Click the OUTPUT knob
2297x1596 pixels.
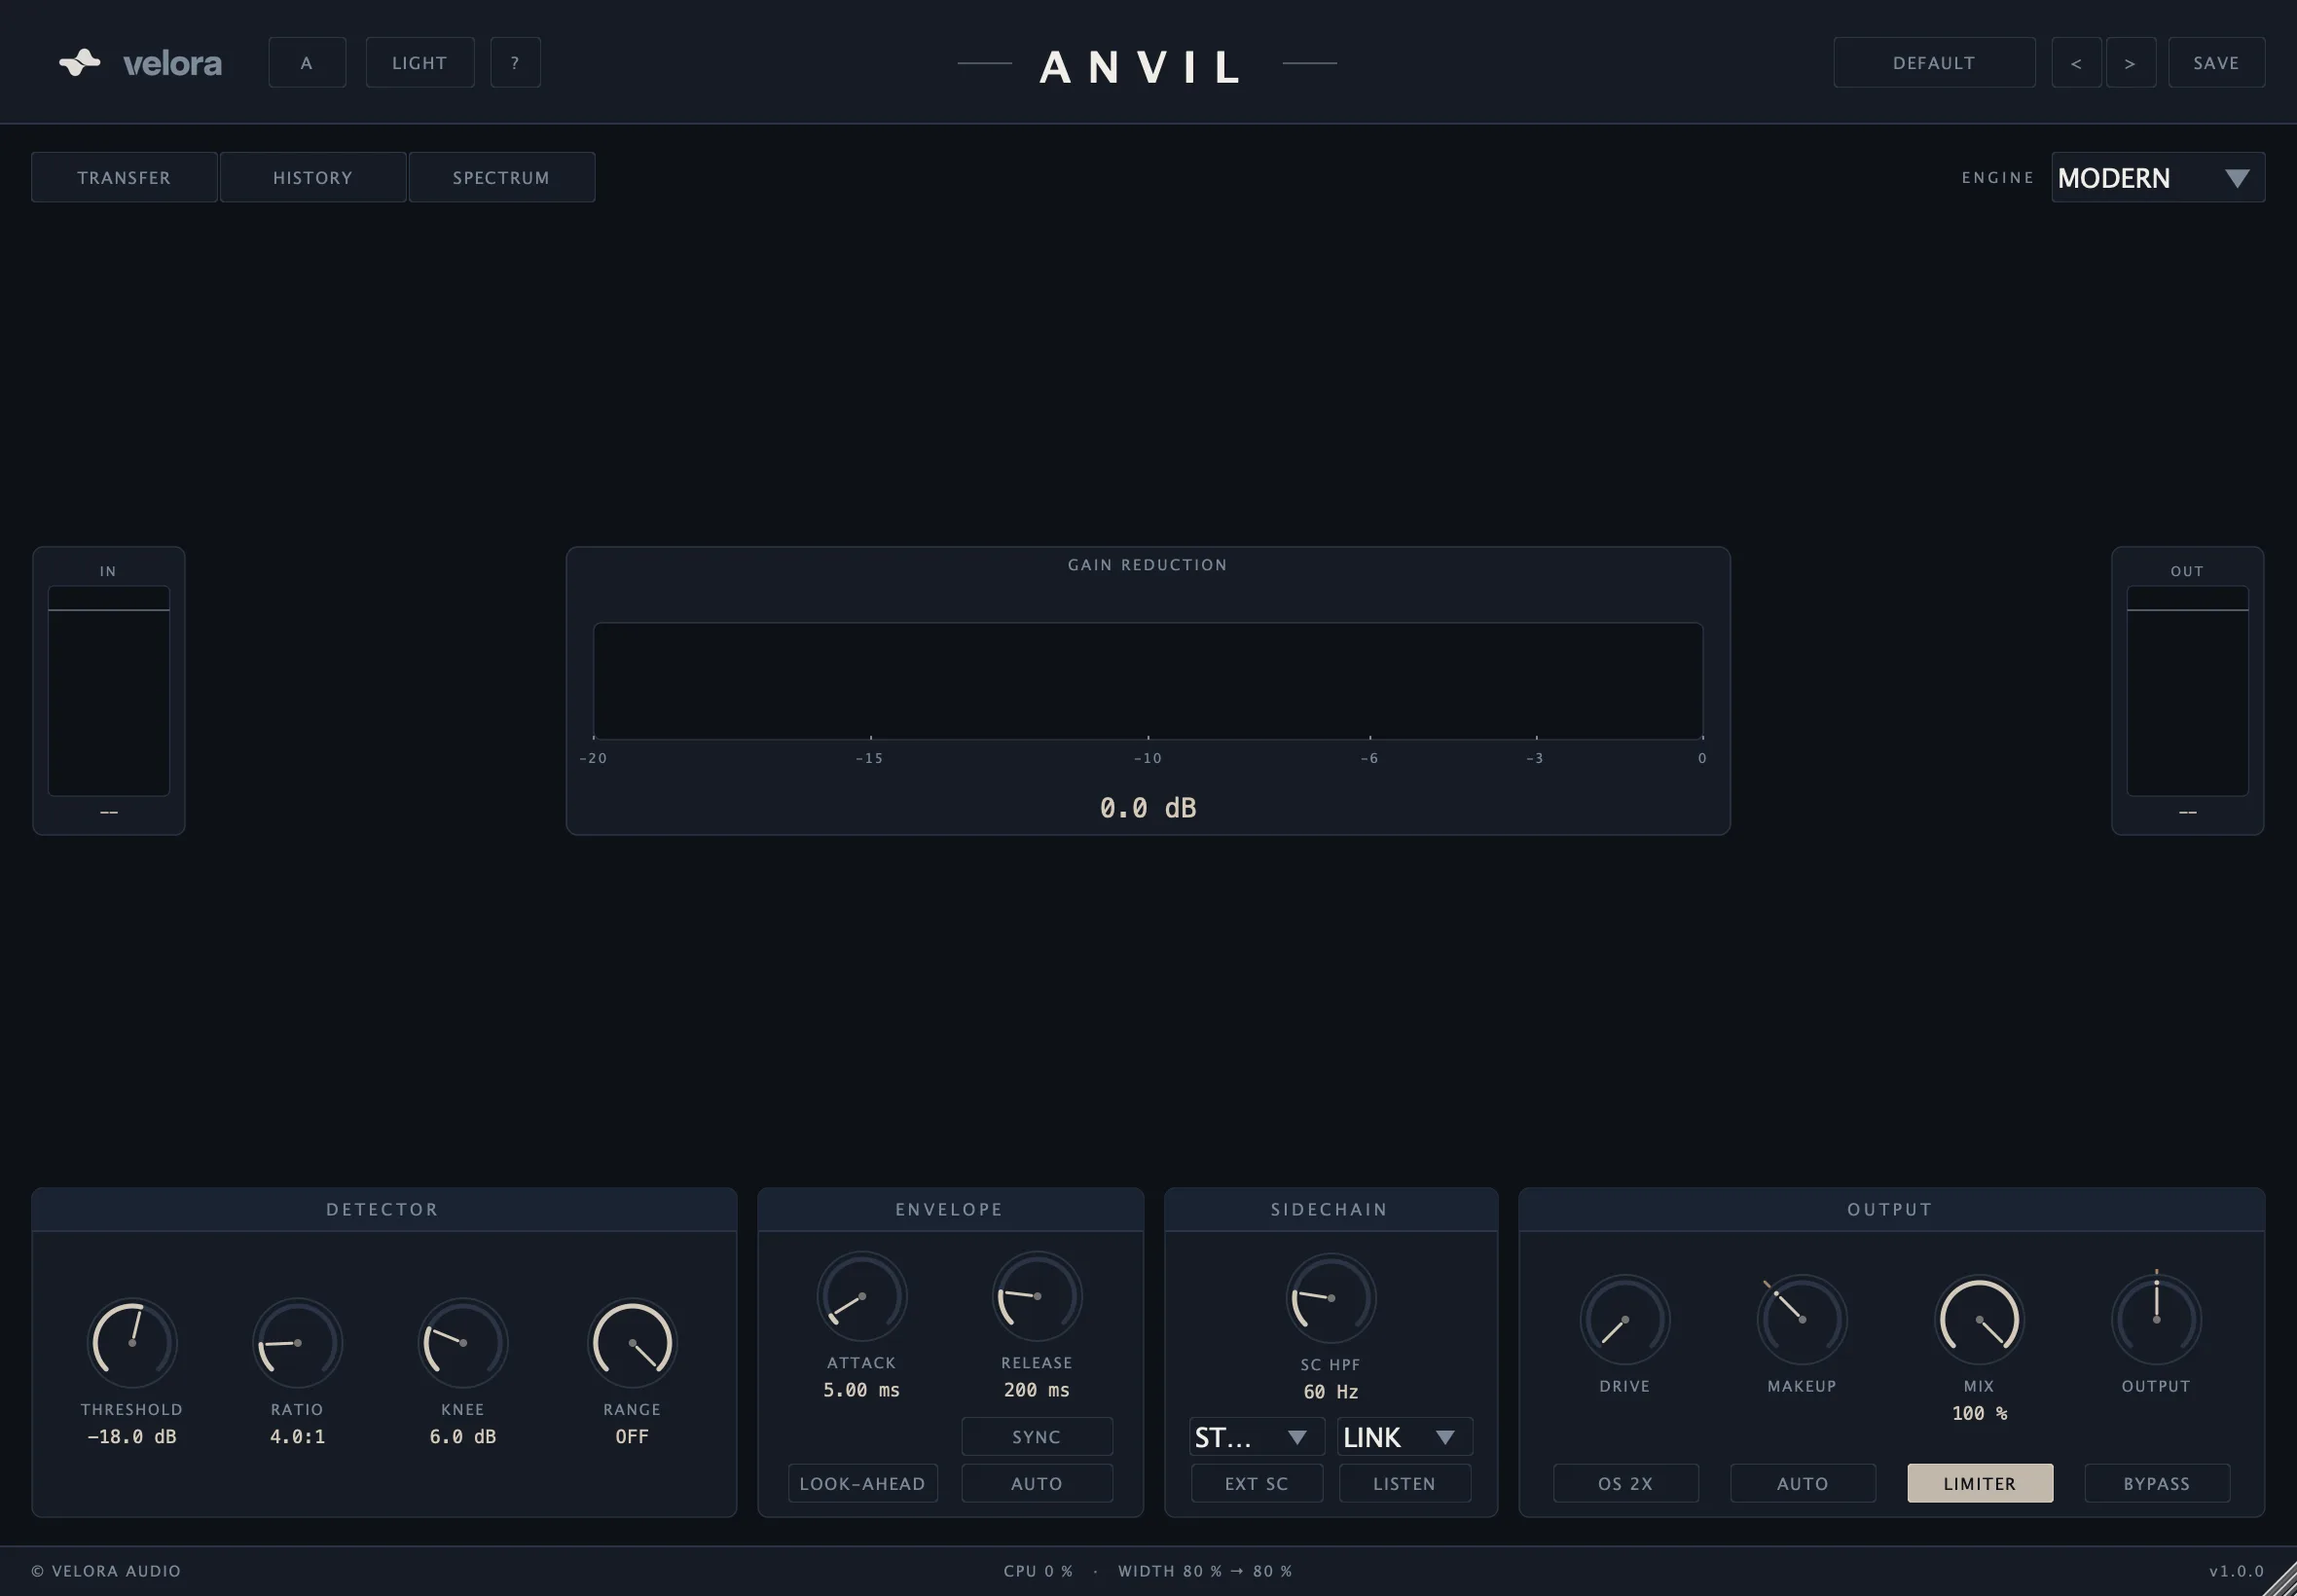2156,1319
